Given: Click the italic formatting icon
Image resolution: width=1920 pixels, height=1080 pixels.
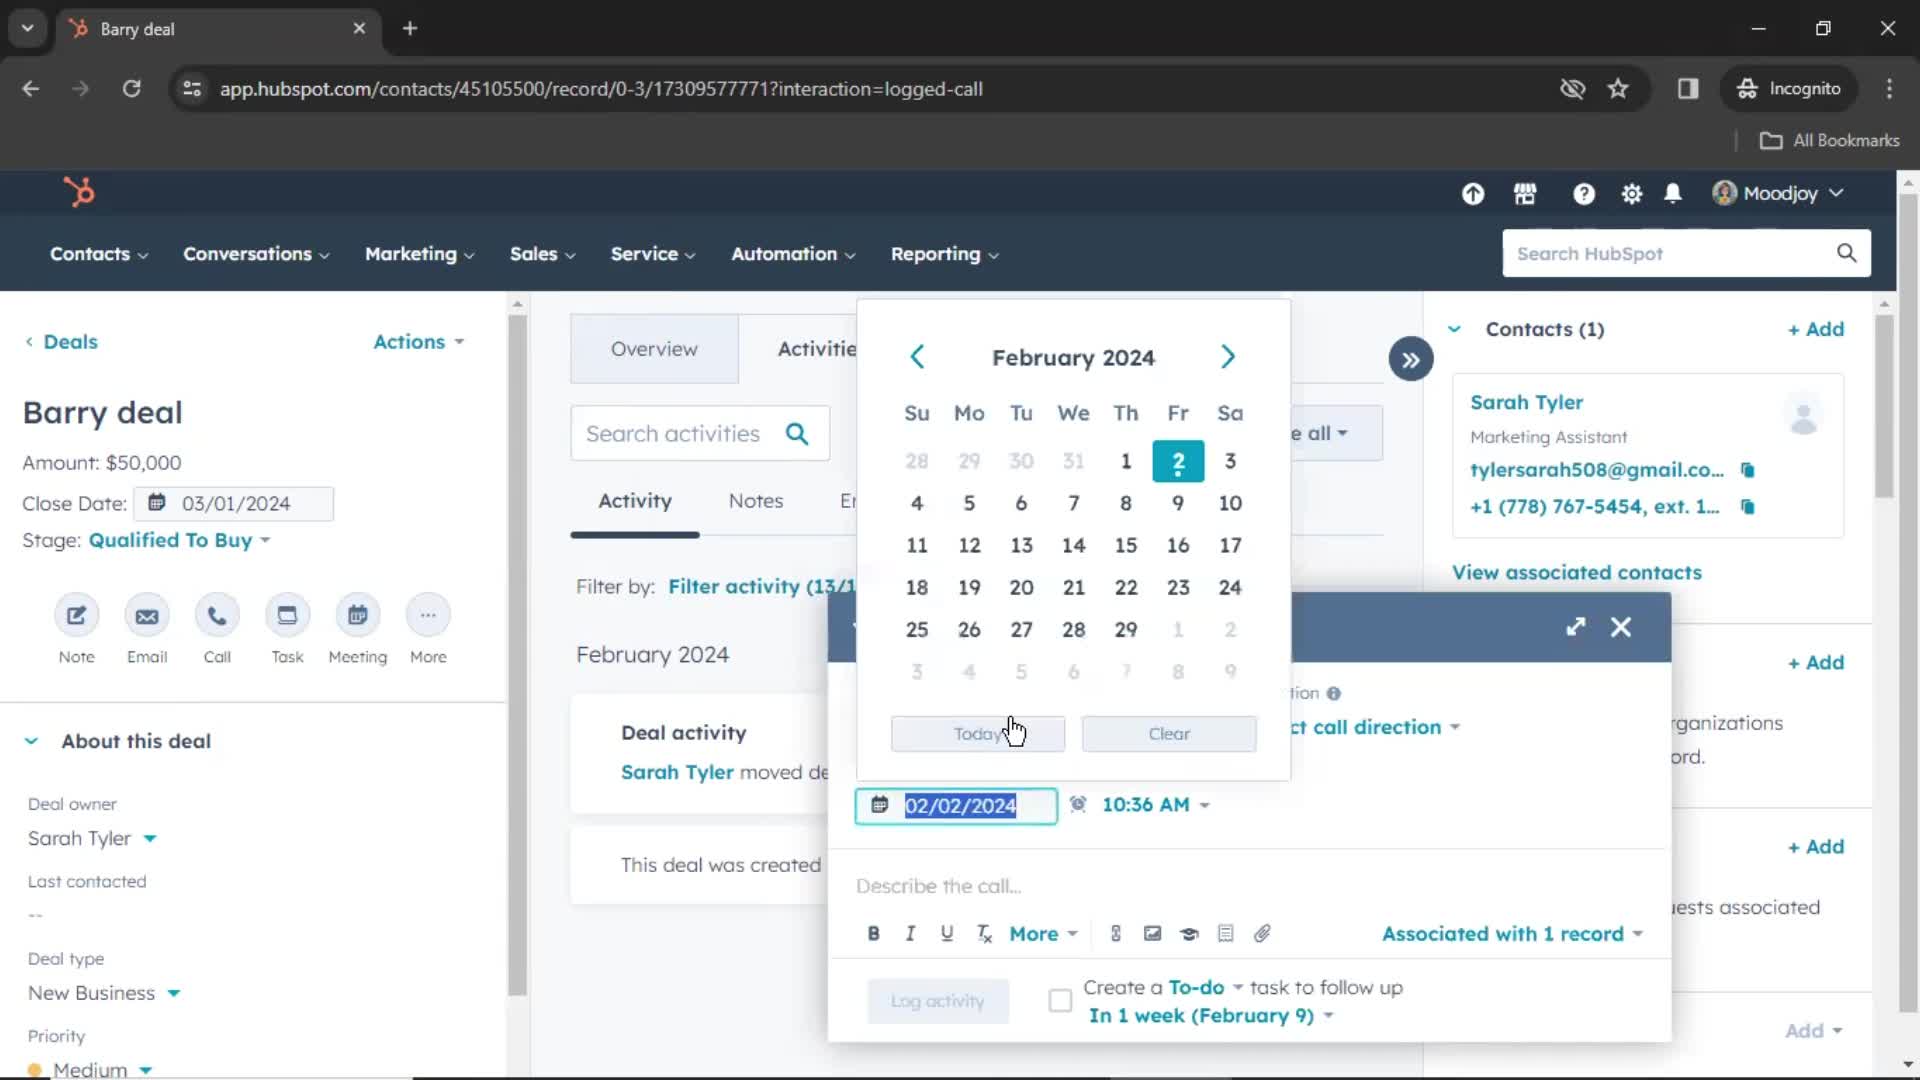Looking at the screenshot, I should coord(910,934).
